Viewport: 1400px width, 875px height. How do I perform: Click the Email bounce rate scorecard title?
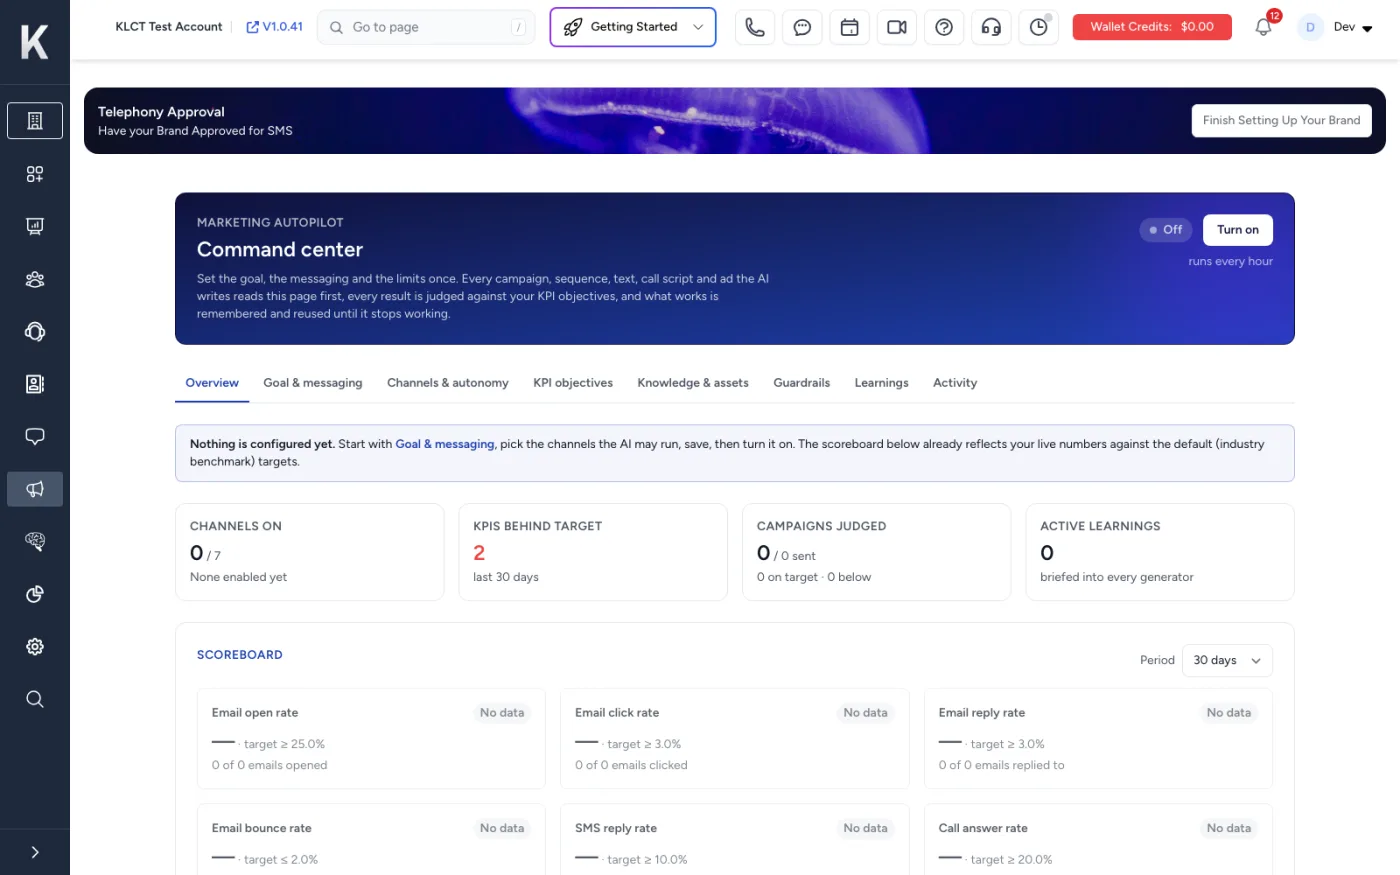pyautogui.click(x=262, y=828)
